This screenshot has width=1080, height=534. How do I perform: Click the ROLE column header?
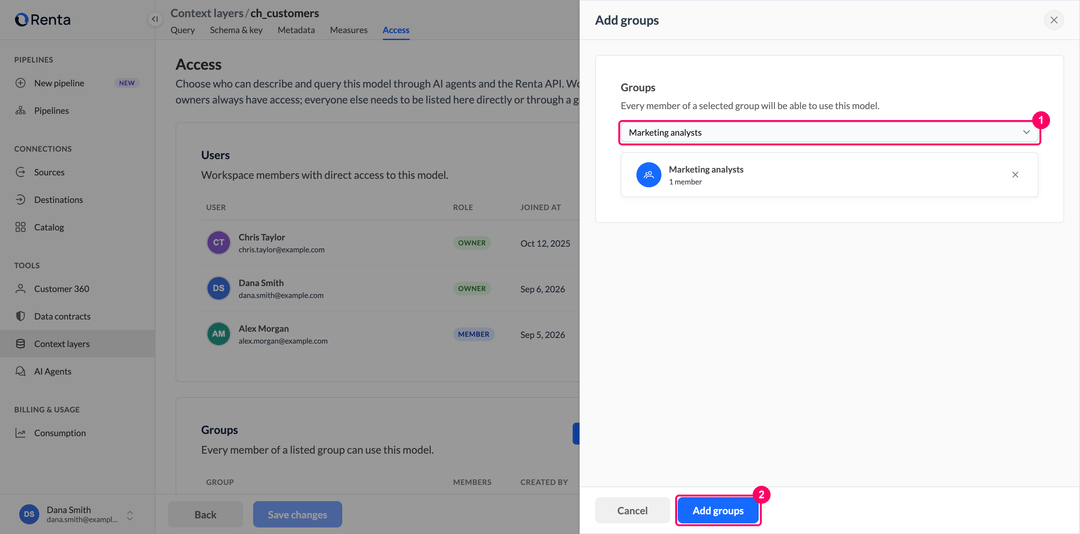(463, 207)
